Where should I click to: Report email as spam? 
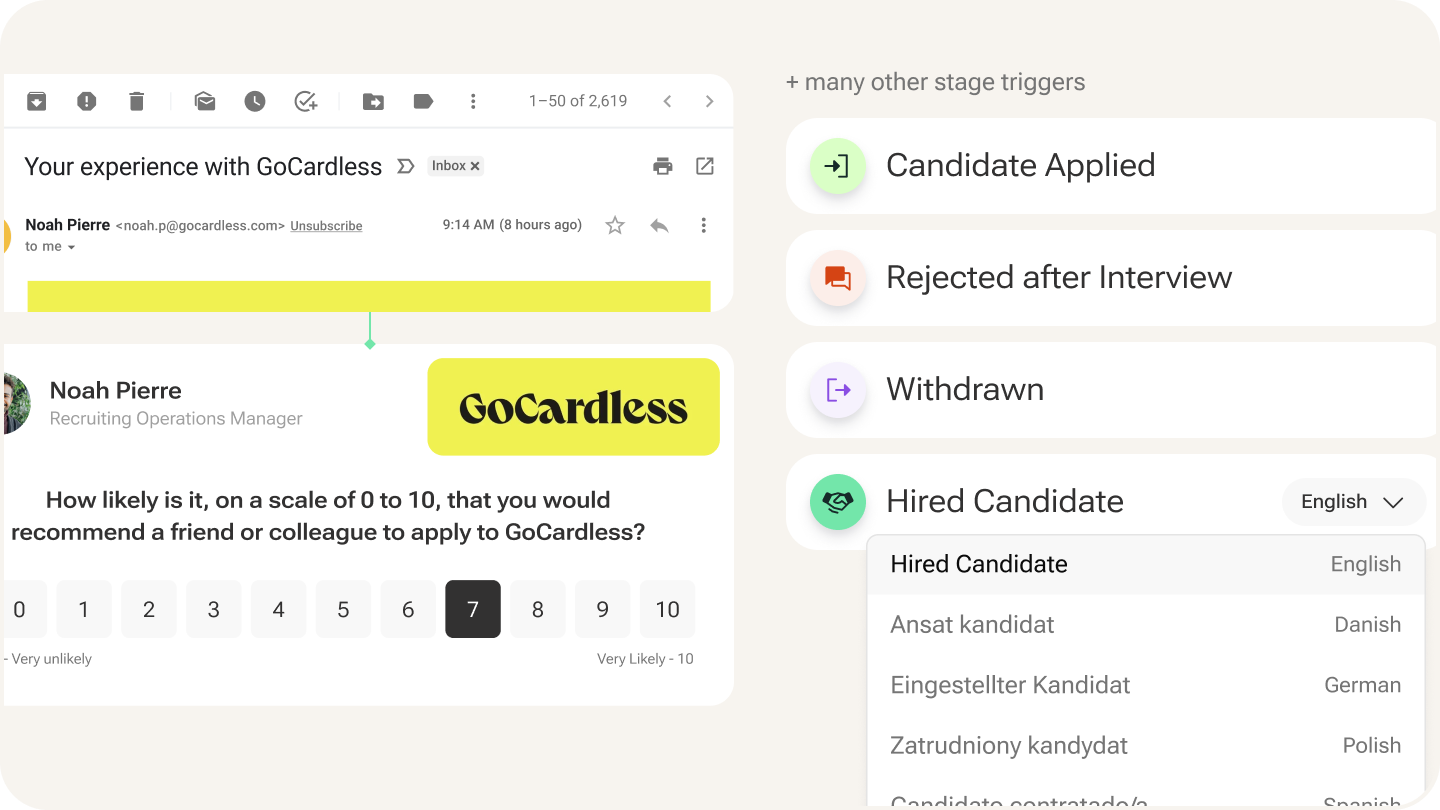pos(87,101)
